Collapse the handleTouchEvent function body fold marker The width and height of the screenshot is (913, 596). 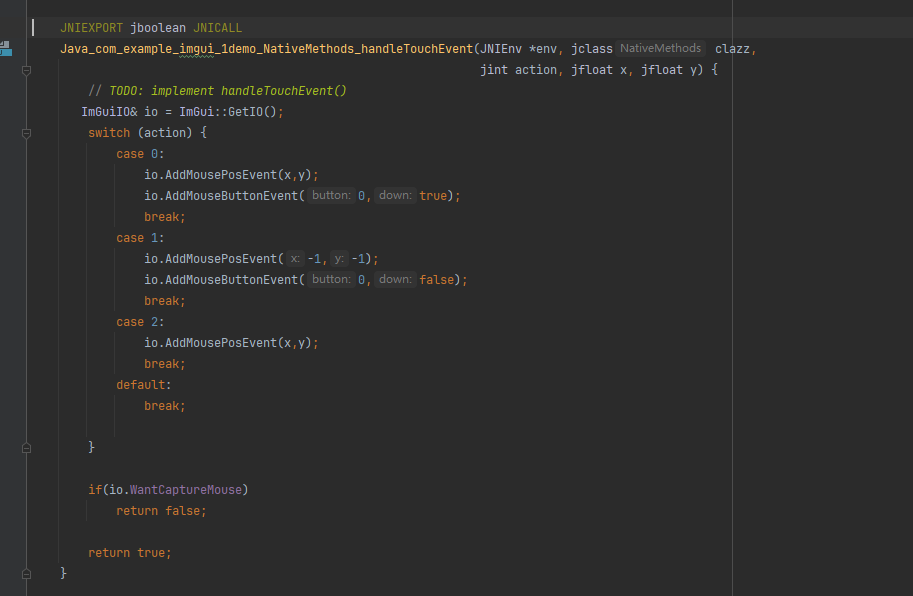pos(27,70)
